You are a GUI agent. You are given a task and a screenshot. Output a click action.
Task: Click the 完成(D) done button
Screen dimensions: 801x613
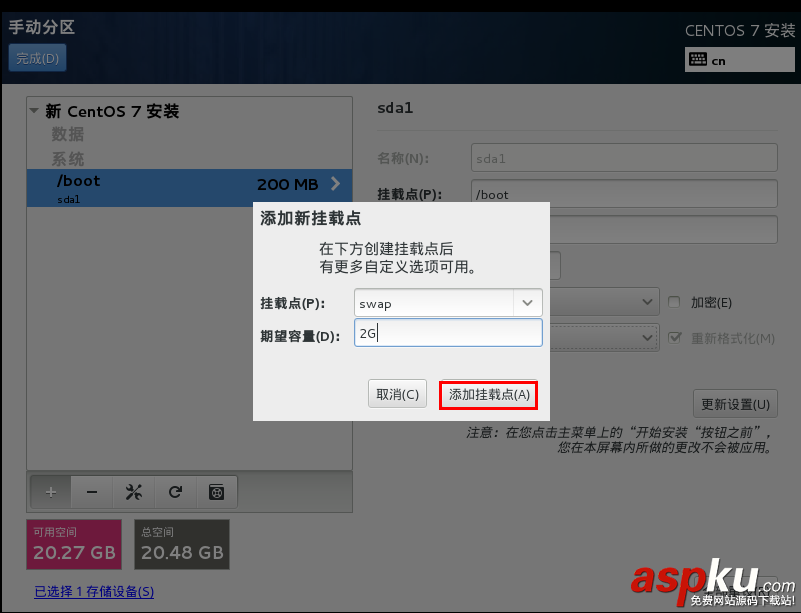37,58
